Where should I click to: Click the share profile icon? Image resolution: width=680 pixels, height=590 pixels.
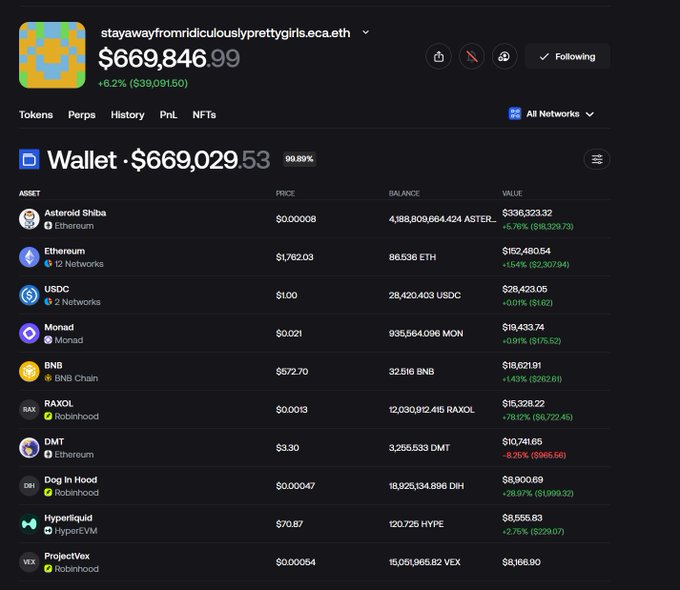(x=438, y=56)
